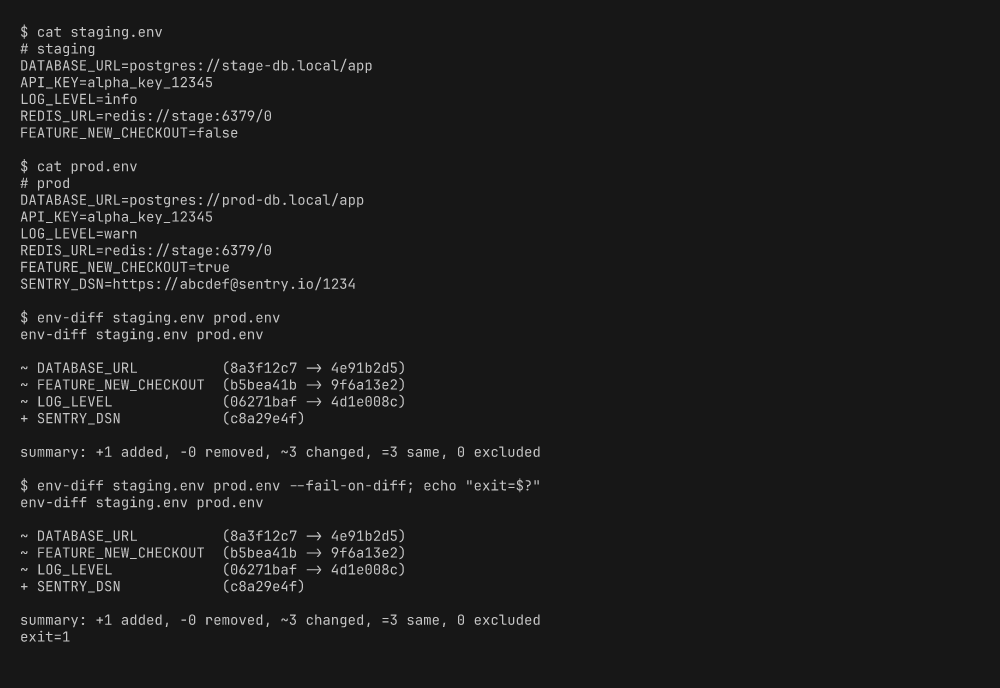Click the REDIS_URL line in staging.env output

pos(146,116)
